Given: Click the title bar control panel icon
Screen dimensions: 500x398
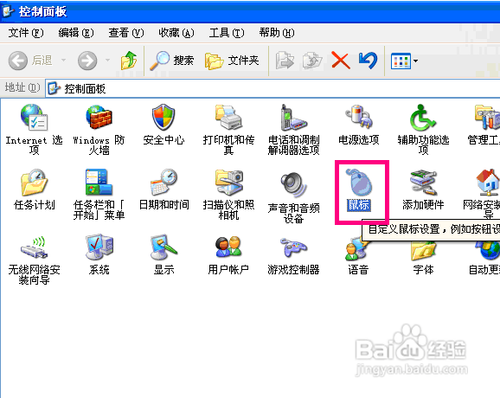Looking at the screenshot, I should [9, 11].
